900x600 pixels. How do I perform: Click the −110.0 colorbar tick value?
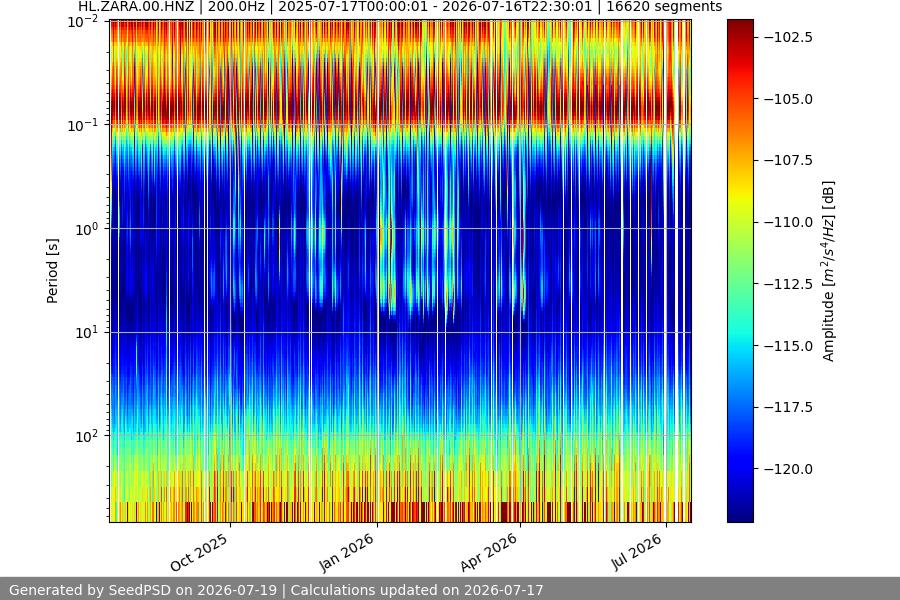pos(788,222)
